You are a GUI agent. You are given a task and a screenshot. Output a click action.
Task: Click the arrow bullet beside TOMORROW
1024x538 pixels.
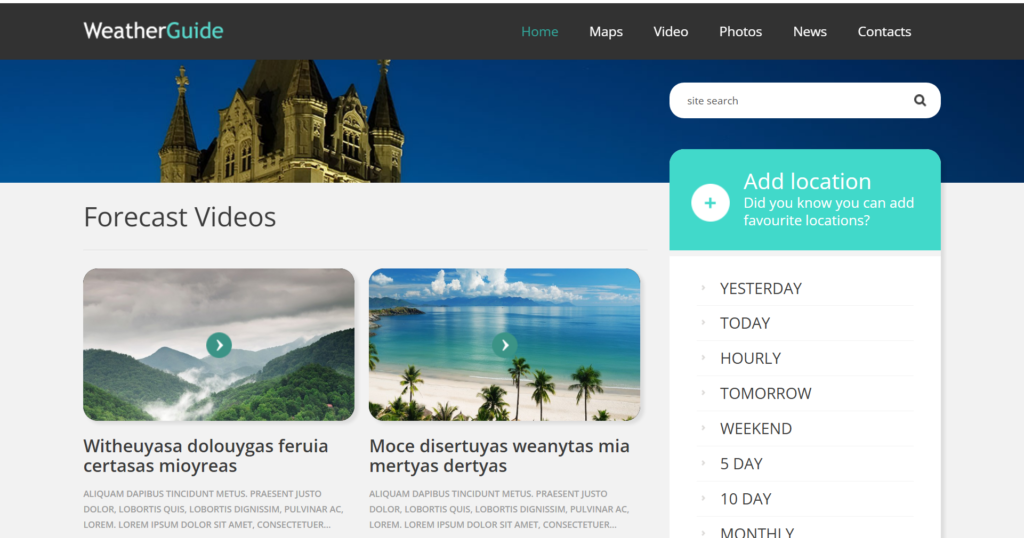tap(703, 392)
